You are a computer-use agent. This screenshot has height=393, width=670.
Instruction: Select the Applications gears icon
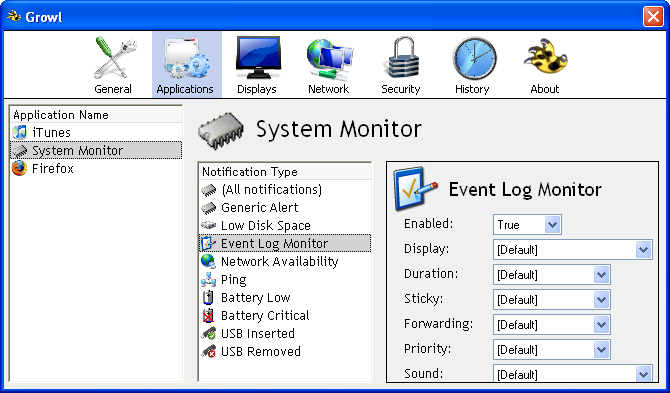pos(187,58)
